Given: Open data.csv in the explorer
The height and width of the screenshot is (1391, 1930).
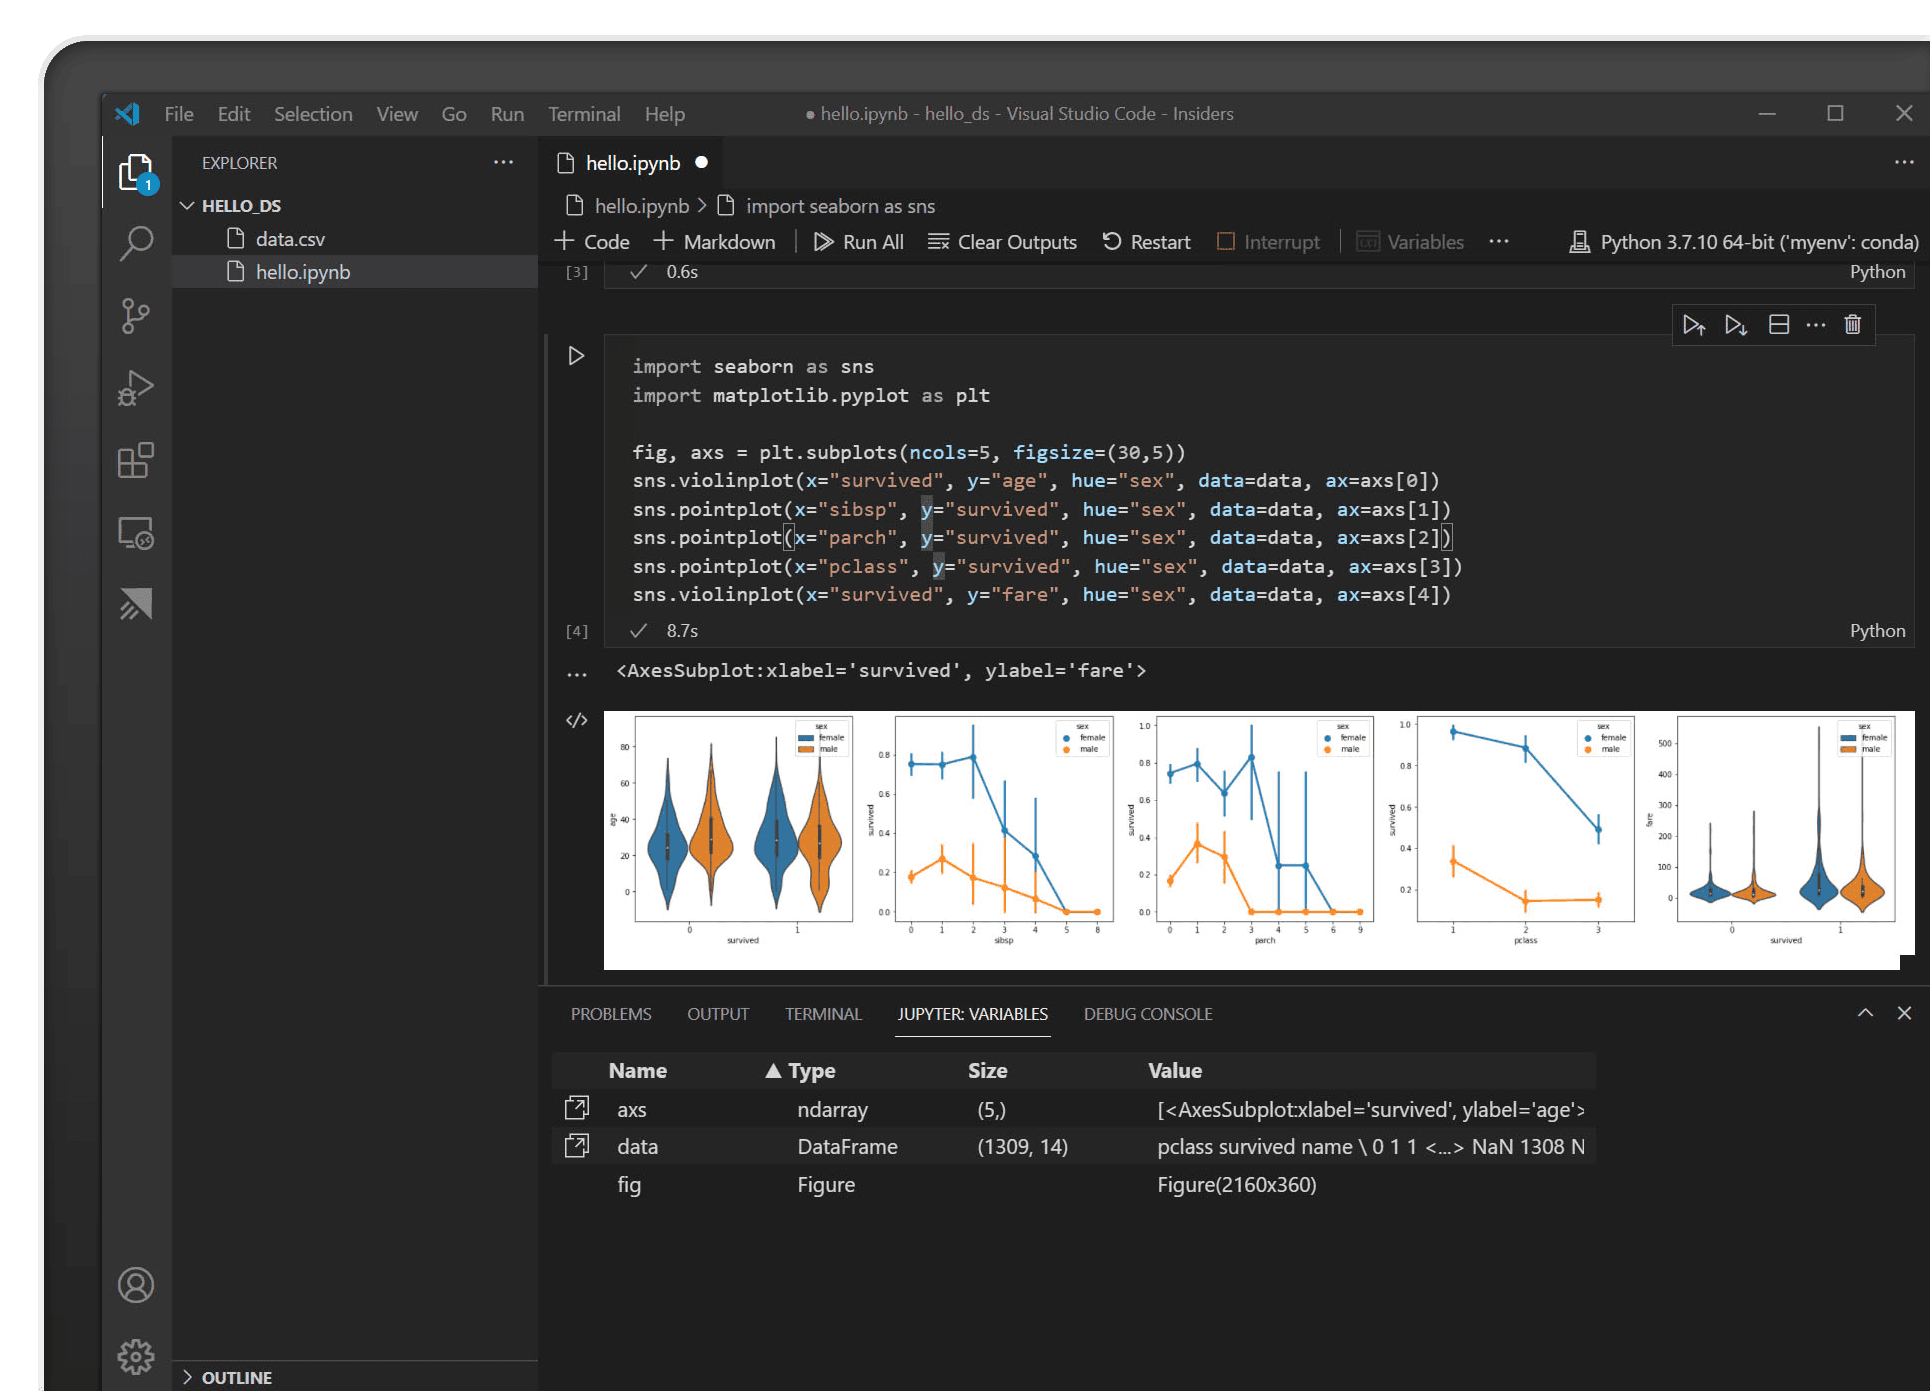Looking at the screenshot, I should 290,239.
